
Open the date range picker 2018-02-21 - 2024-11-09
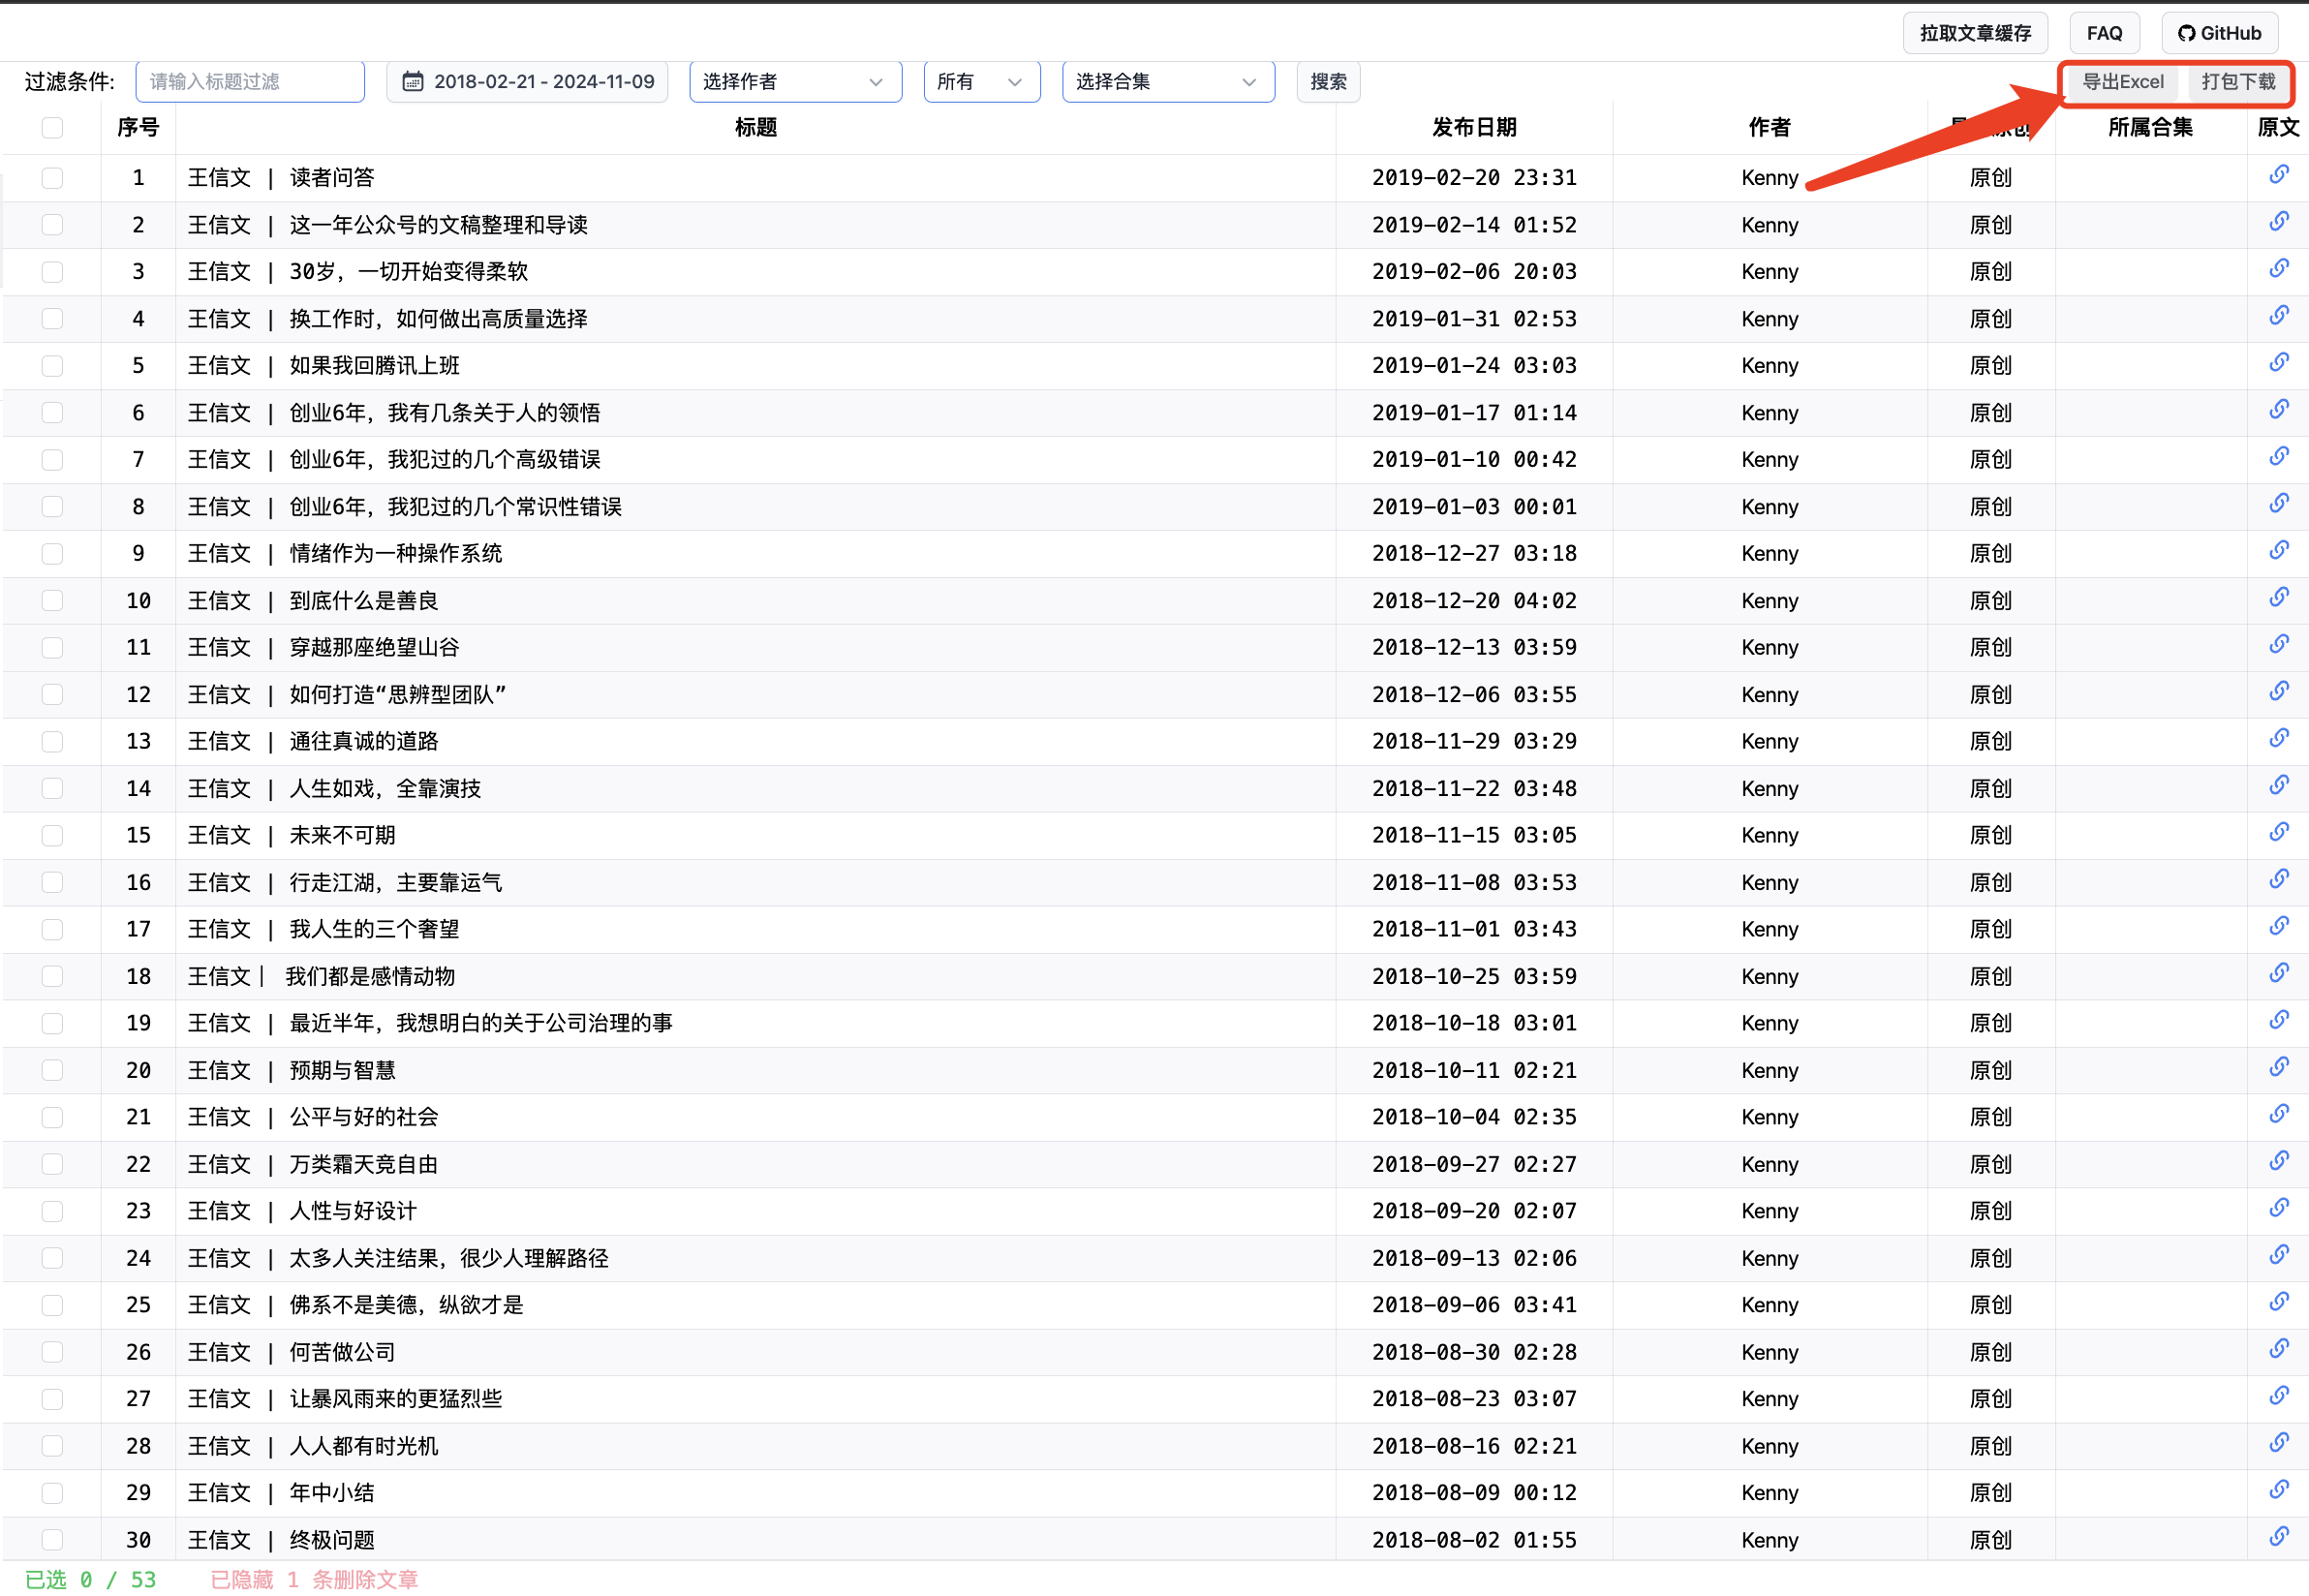527,82
